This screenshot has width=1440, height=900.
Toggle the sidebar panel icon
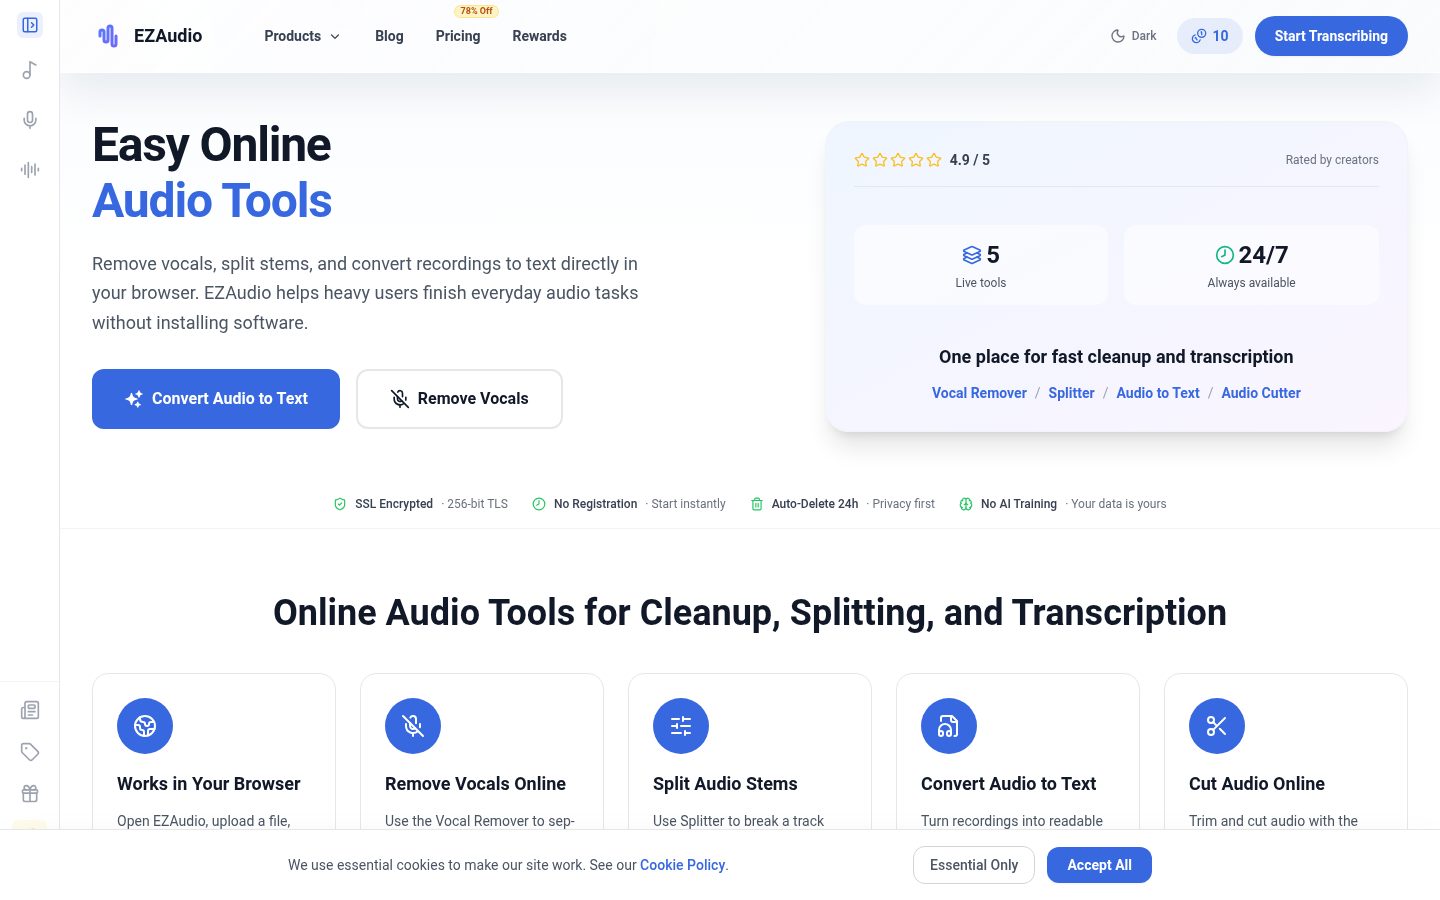click(x=30, y=25)
